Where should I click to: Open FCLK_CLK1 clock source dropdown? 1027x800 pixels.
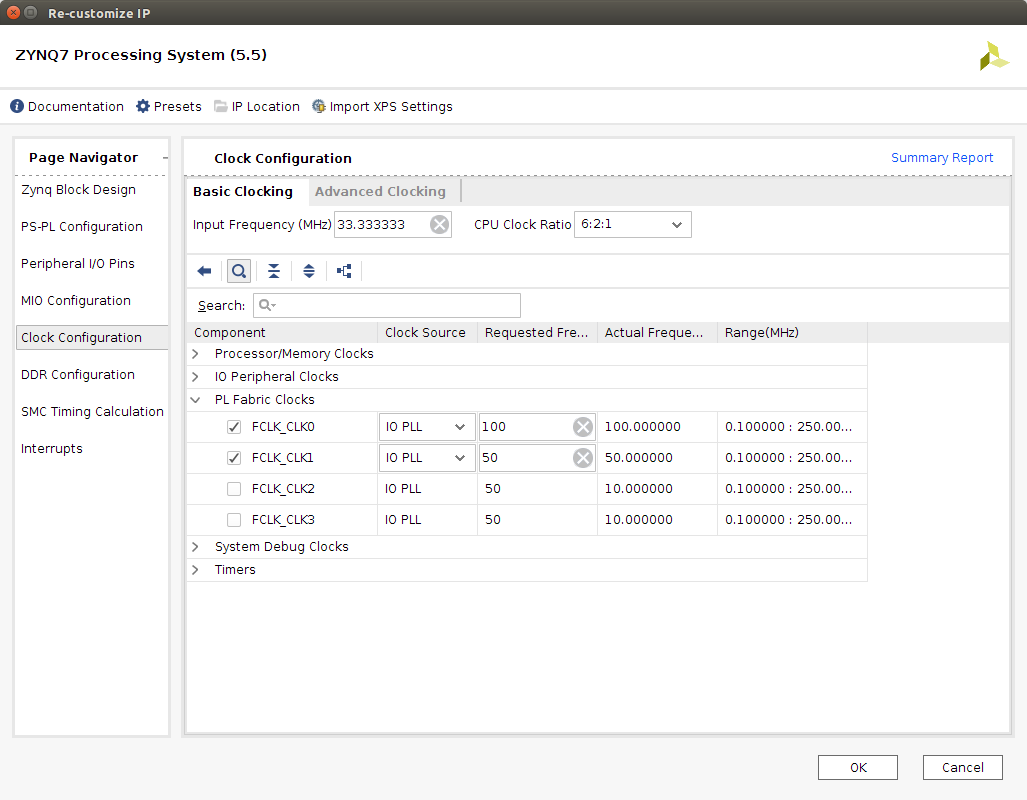coord(425,458)
